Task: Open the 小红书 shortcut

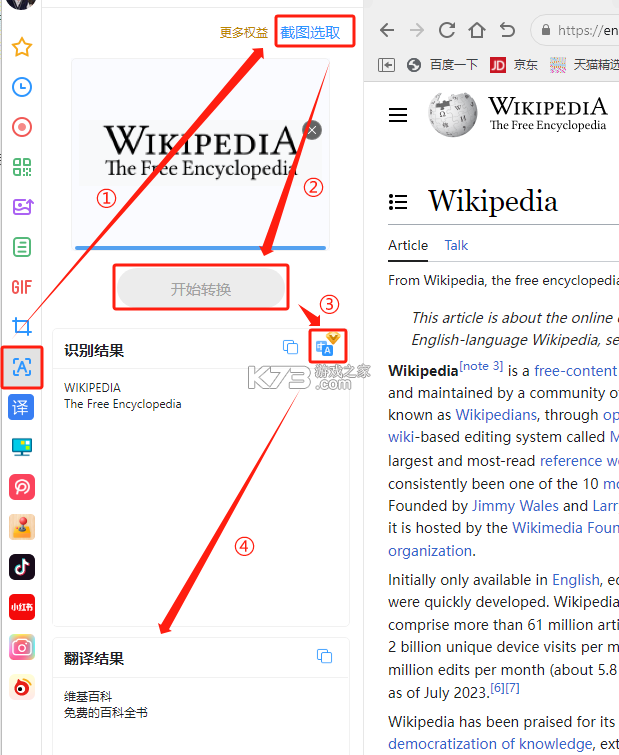Action: (22, 607)
